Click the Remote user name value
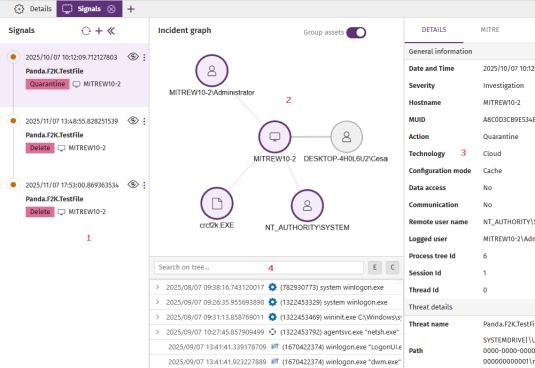The width and height of the screenshot is (535, 368). [x=509, y=222]
